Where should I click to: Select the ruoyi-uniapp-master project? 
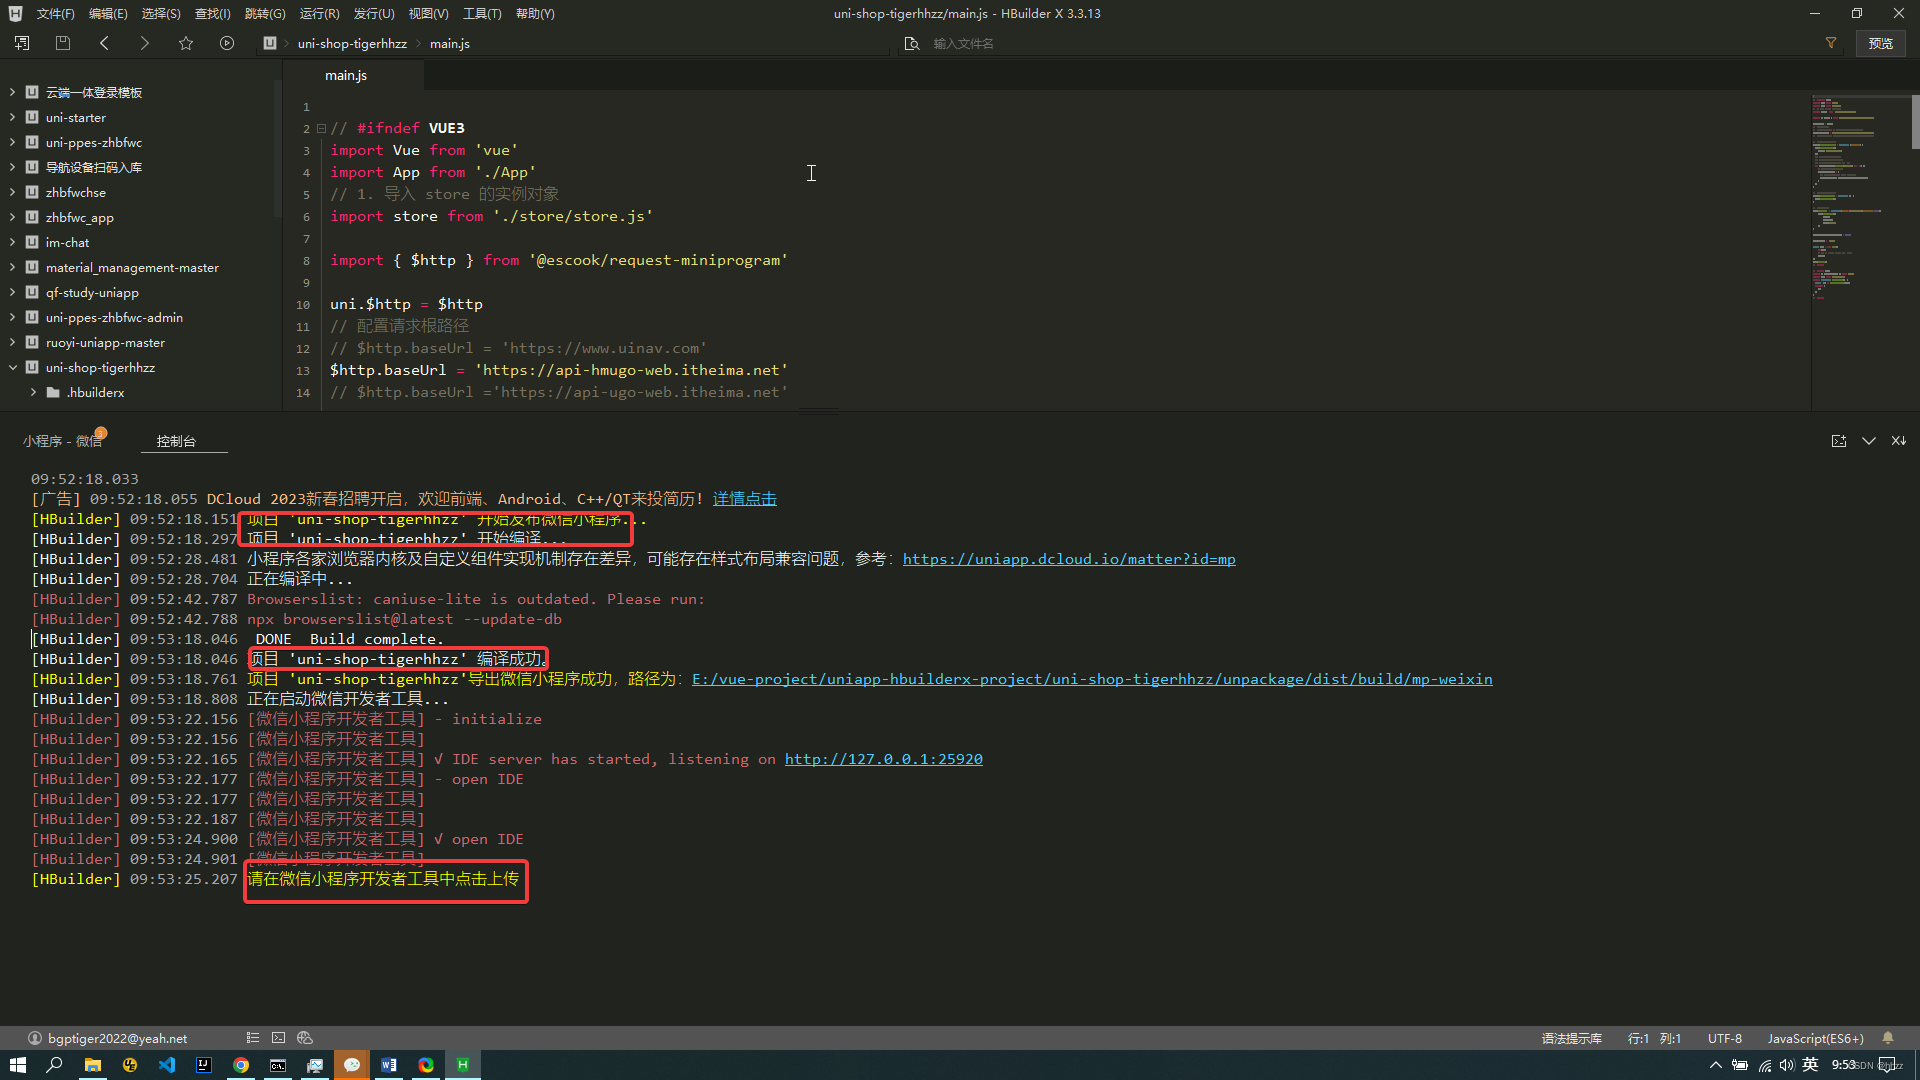coord(105,342)
